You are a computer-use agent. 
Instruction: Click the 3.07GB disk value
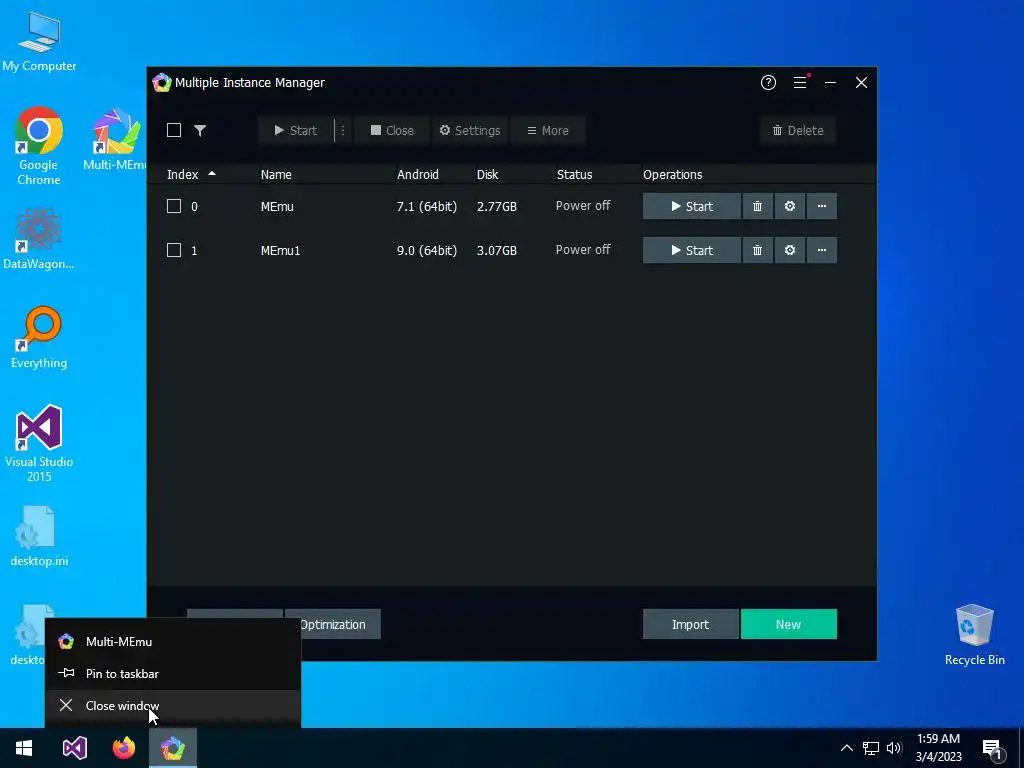pos(496,250)
